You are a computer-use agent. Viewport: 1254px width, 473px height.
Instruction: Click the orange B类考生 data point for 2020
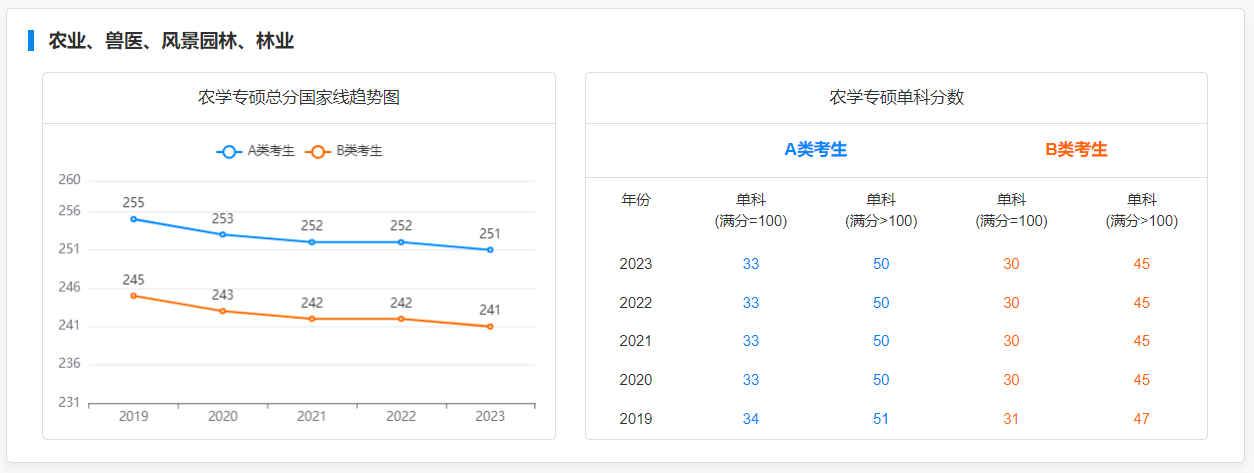223,311
